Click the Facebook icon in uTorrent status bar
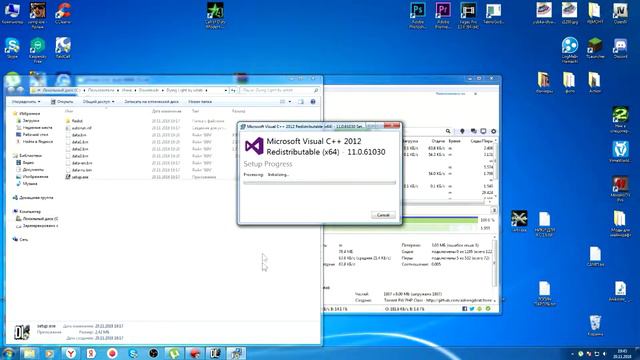The image size is (640, 360). (464, 309)
